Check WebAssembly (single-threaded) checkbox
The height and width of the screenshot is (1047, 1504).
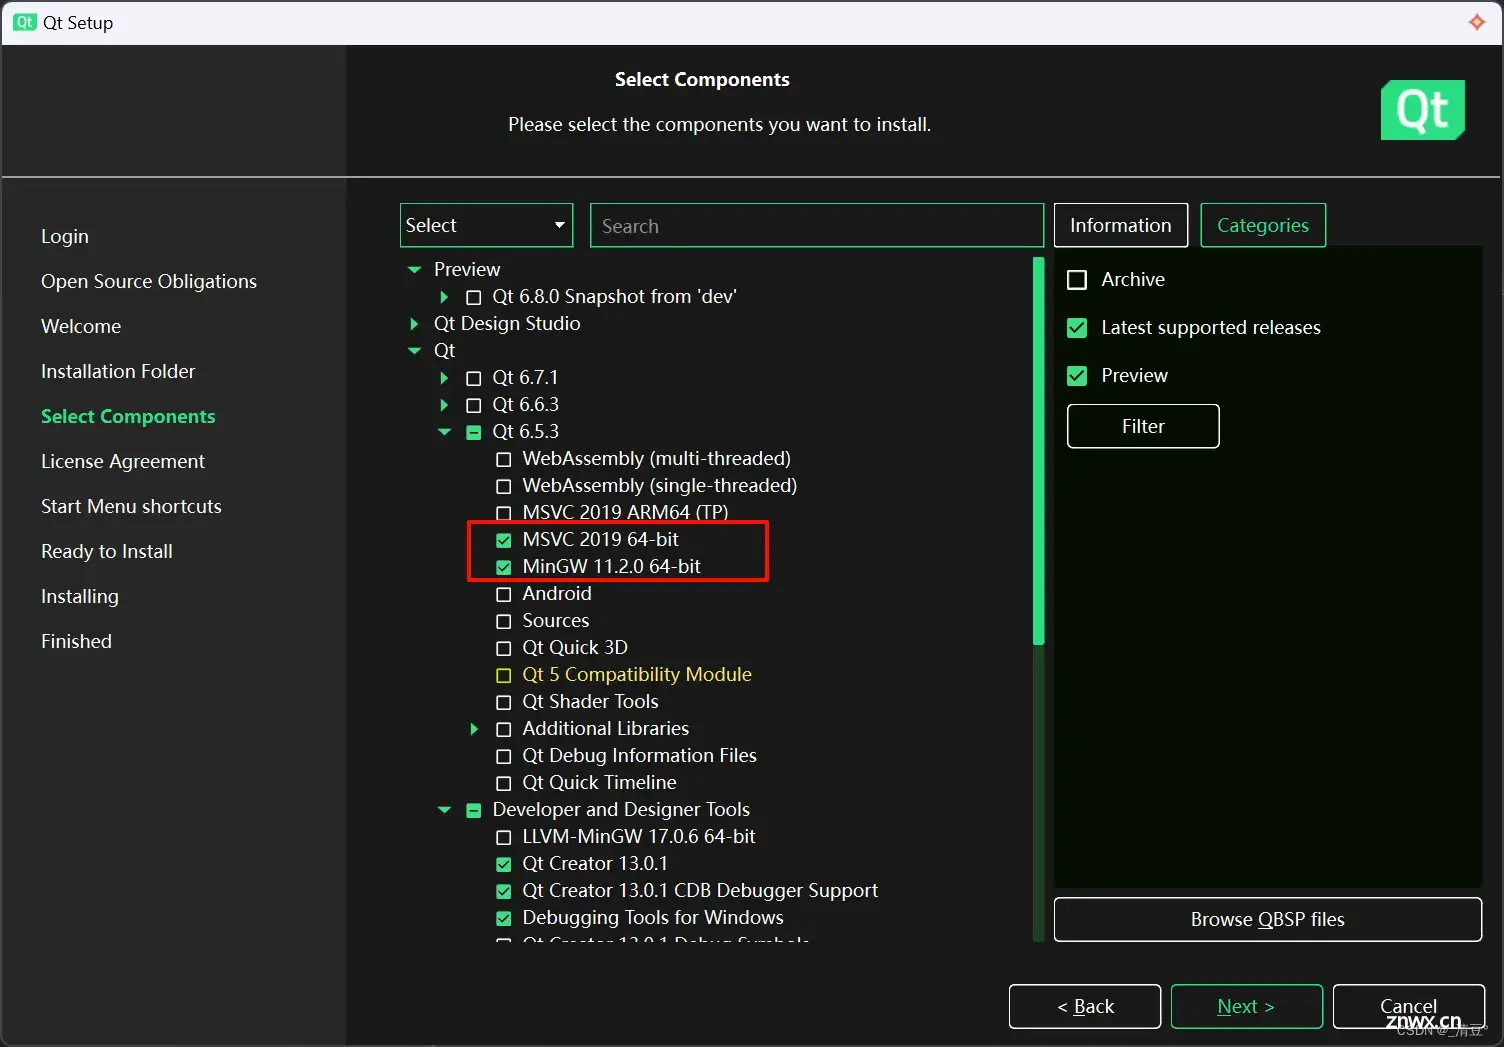point(504,486)
